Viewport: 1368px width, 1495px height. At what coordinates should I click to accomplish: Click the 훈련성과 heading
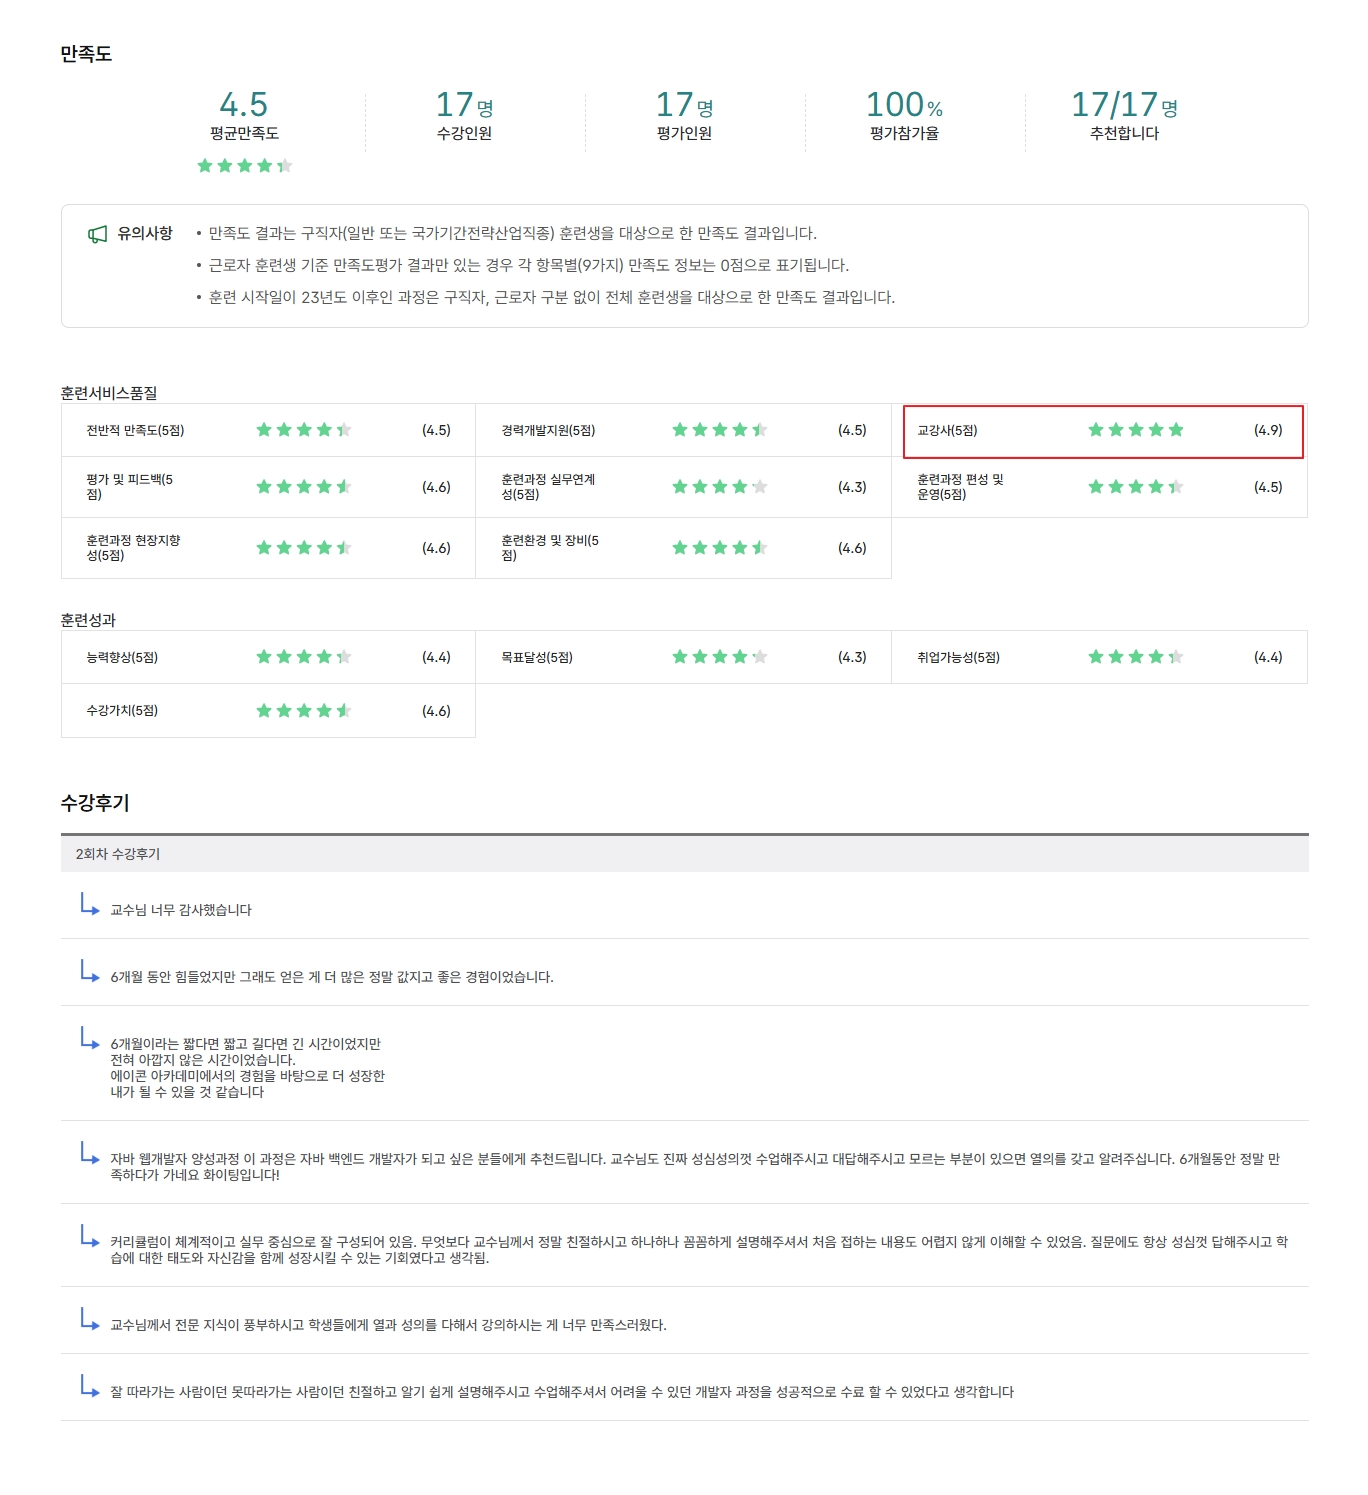tap(88, 620)
